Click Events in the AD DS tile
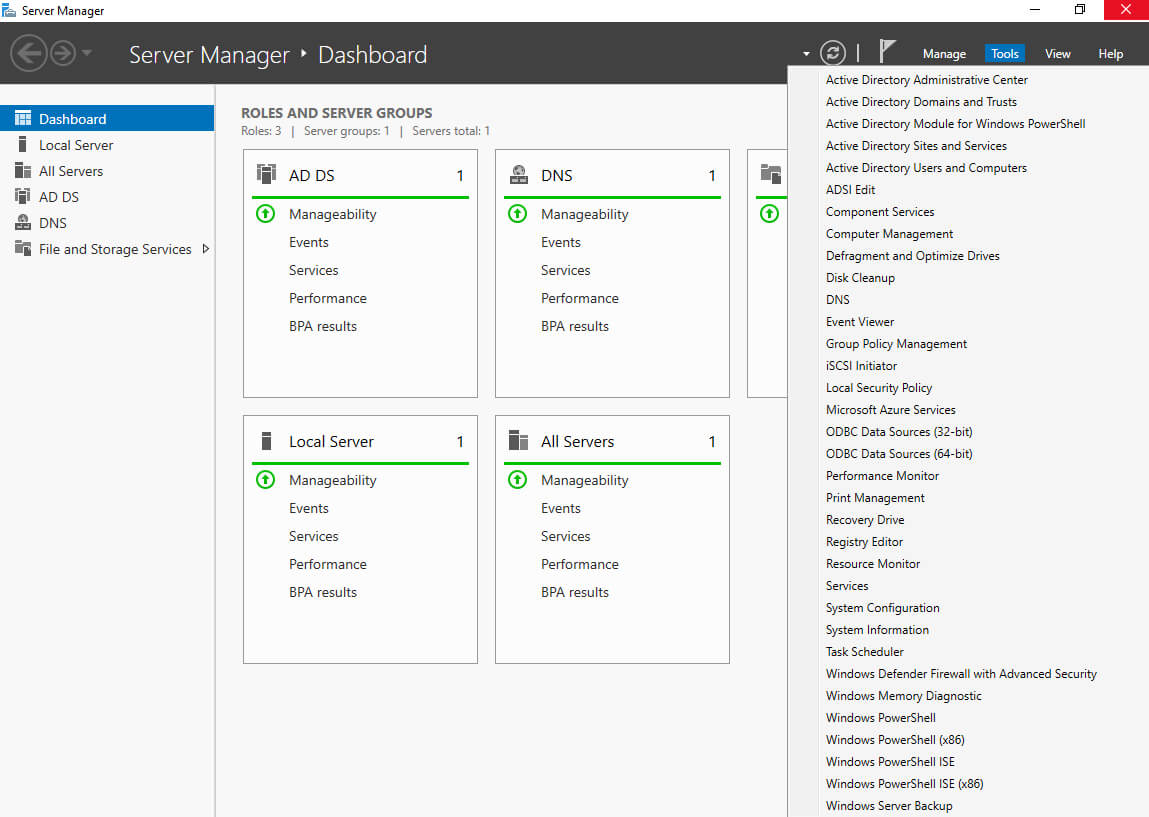This screenshot has height=817, width=1149. tap(309, 242)
